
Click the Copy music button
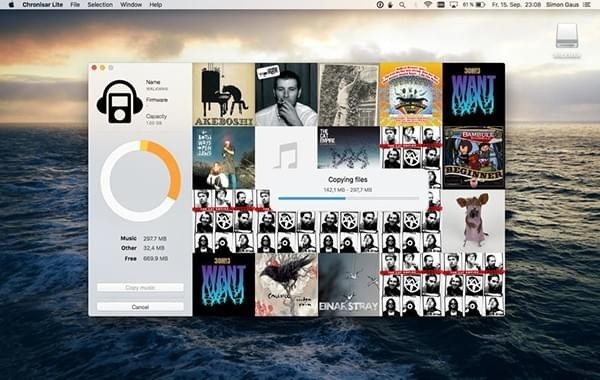pyautogui.click(x=140, y=287)
